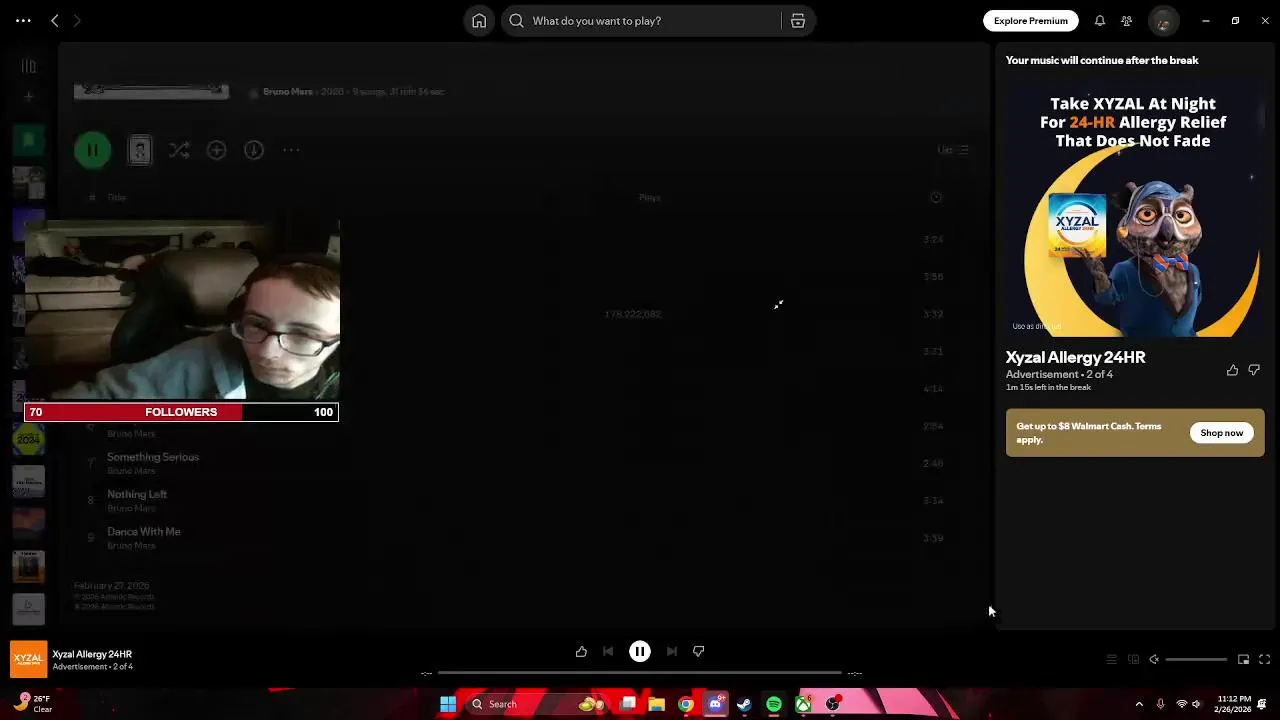
Task: Save album to Your Library
Action: coord(216,150)
